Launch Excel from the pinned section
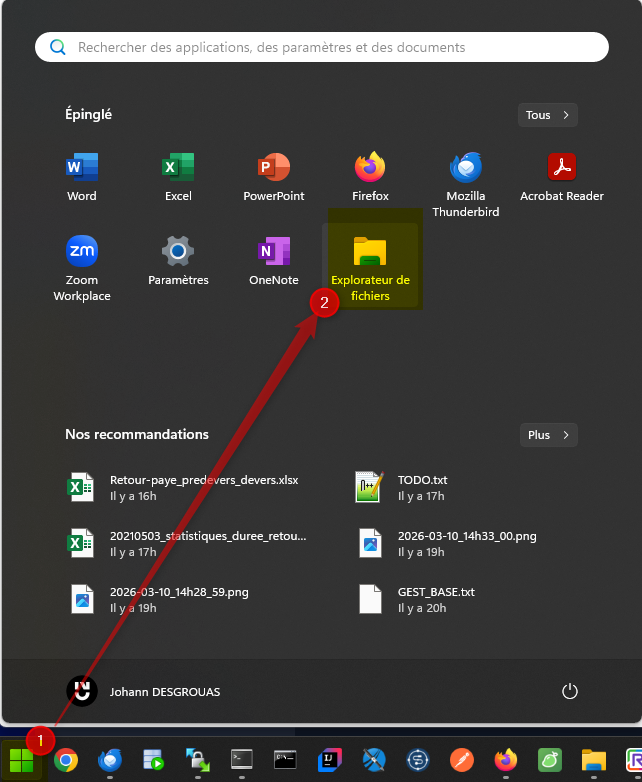This screenshot has width=642, height=782. 178,176
